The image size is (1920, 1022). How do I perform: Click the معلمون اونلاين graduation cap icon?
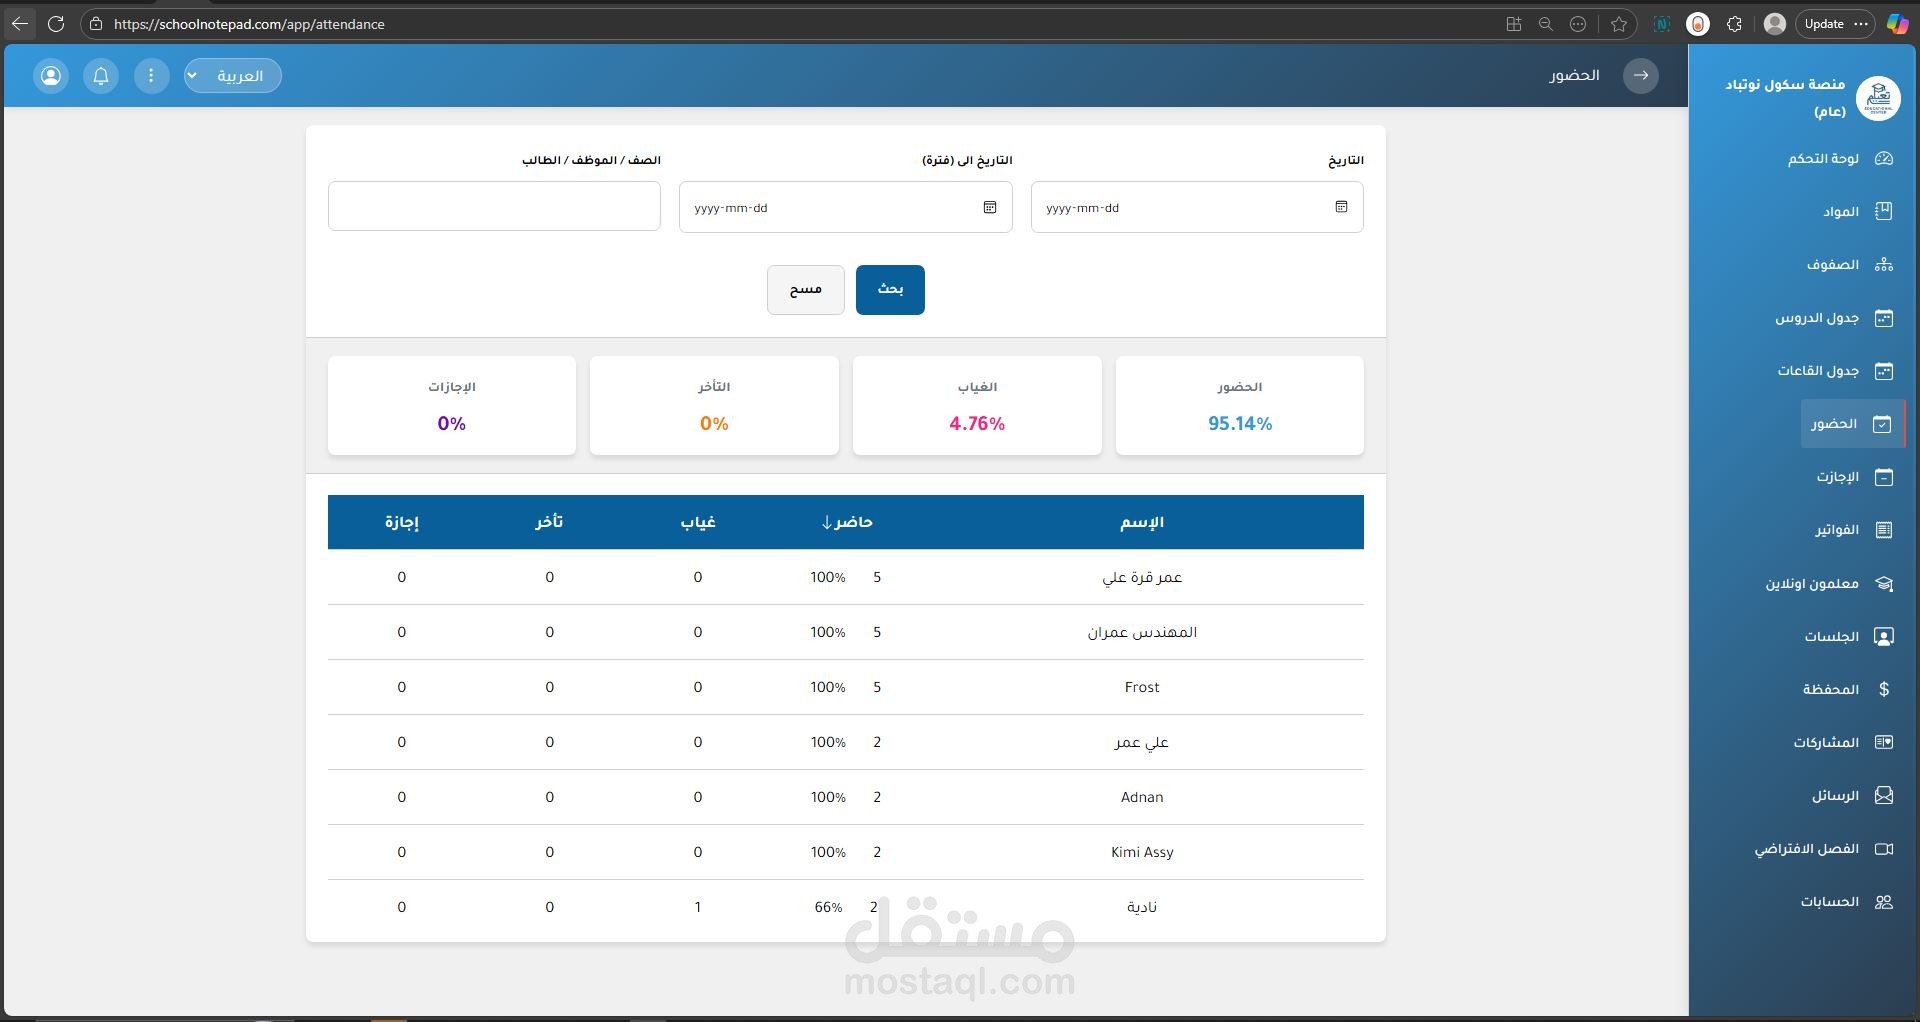(x=1884, y=584)
